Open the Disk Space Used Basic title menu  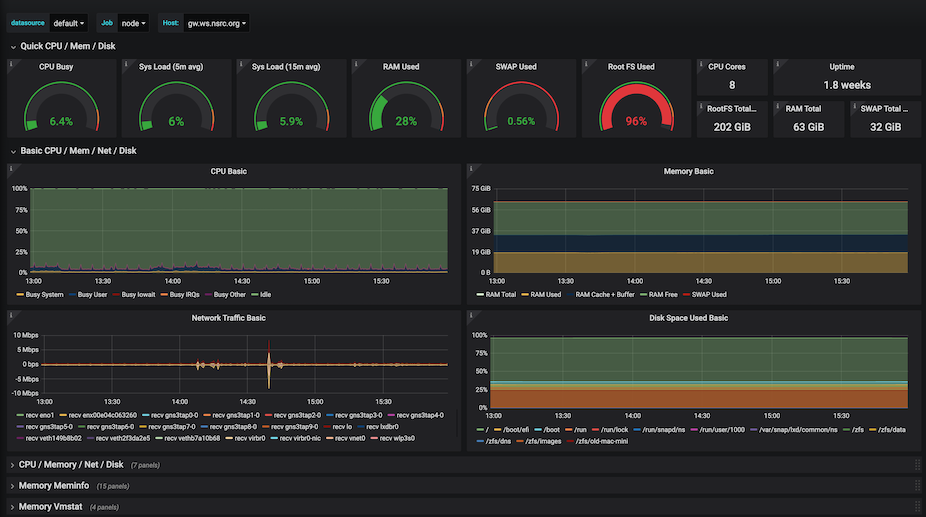coord(689,318)
